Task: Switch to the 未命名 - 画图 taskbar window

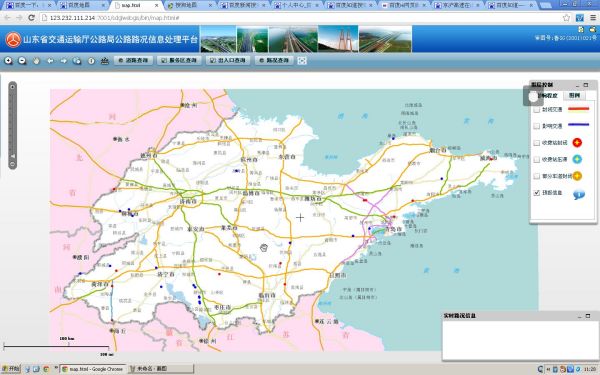Action: [161, 369]
